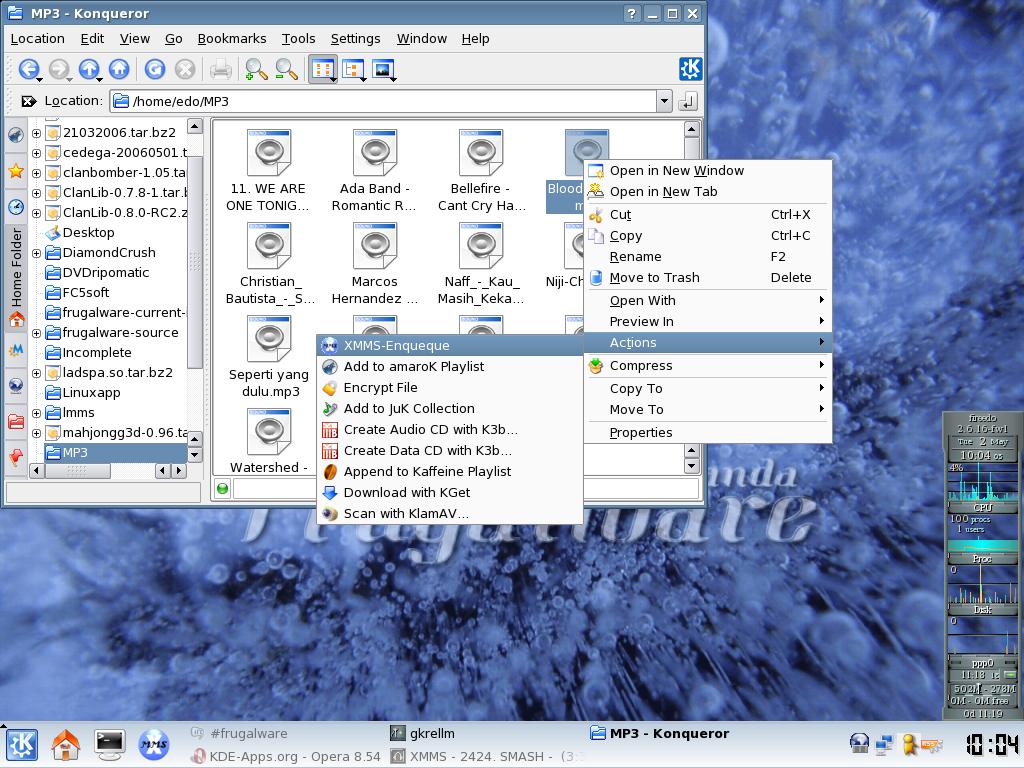Click the digital clock in system tray
The image size is (1024, 768).
pos(991,745)
